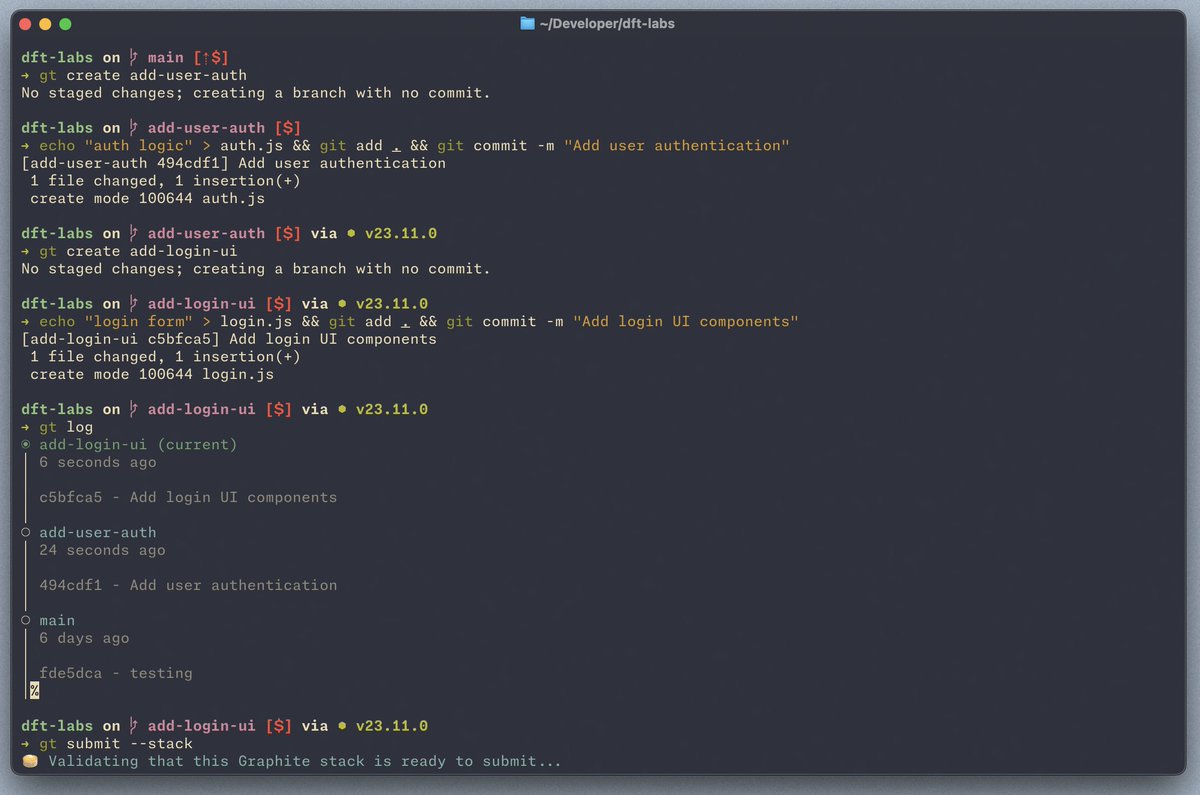This screenshot has height=795, width=1200.
Task: Click the 'gt submit --stack' command
Action: pyautogui.click(x=116, y=744)
